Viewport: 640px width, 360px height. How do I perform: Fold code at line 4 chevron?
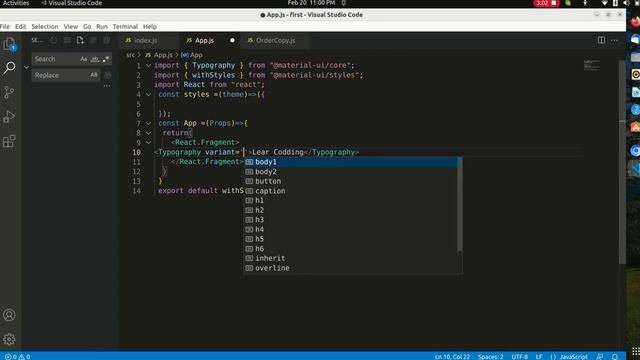(149, 94)
